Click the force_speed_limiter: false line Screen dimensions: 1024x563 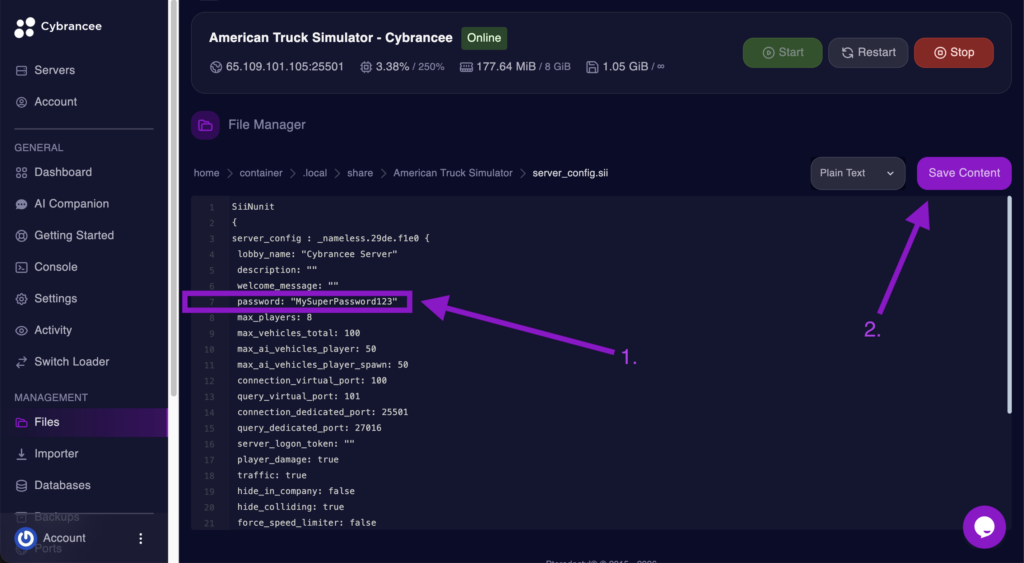[306, 523]
